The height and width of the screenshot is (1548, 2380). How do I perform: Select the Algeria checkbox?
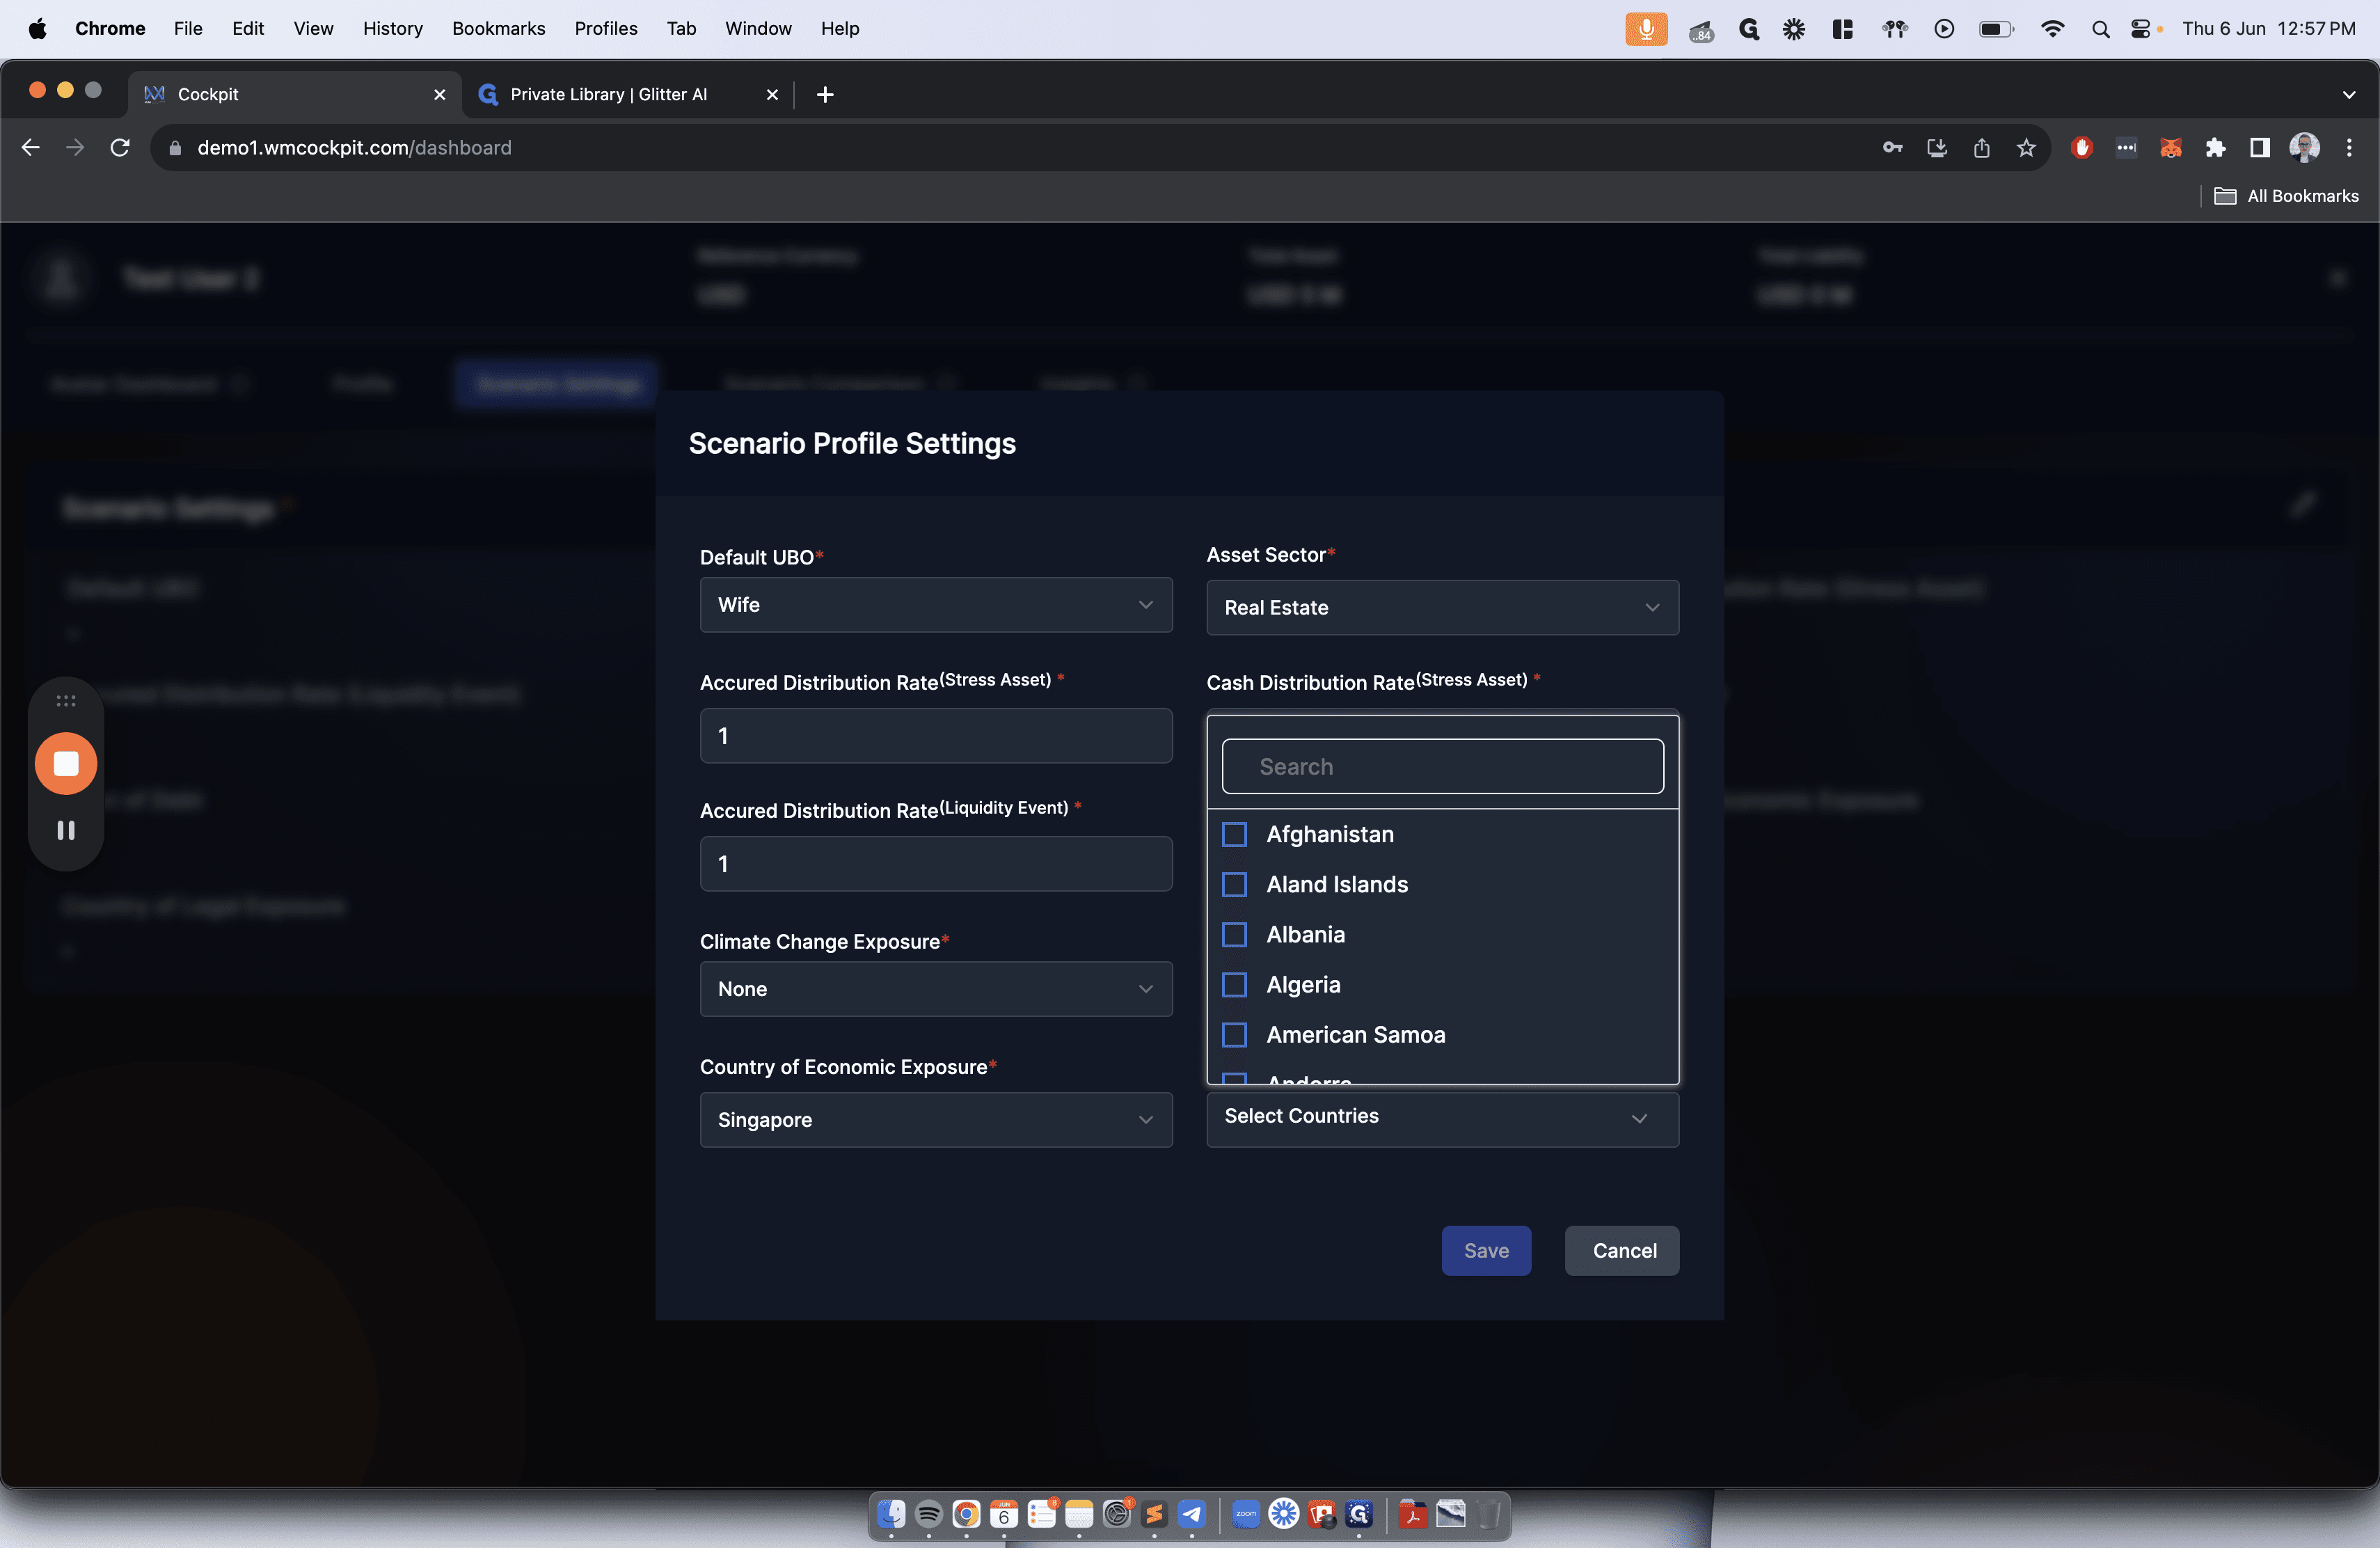(1235, 985)
